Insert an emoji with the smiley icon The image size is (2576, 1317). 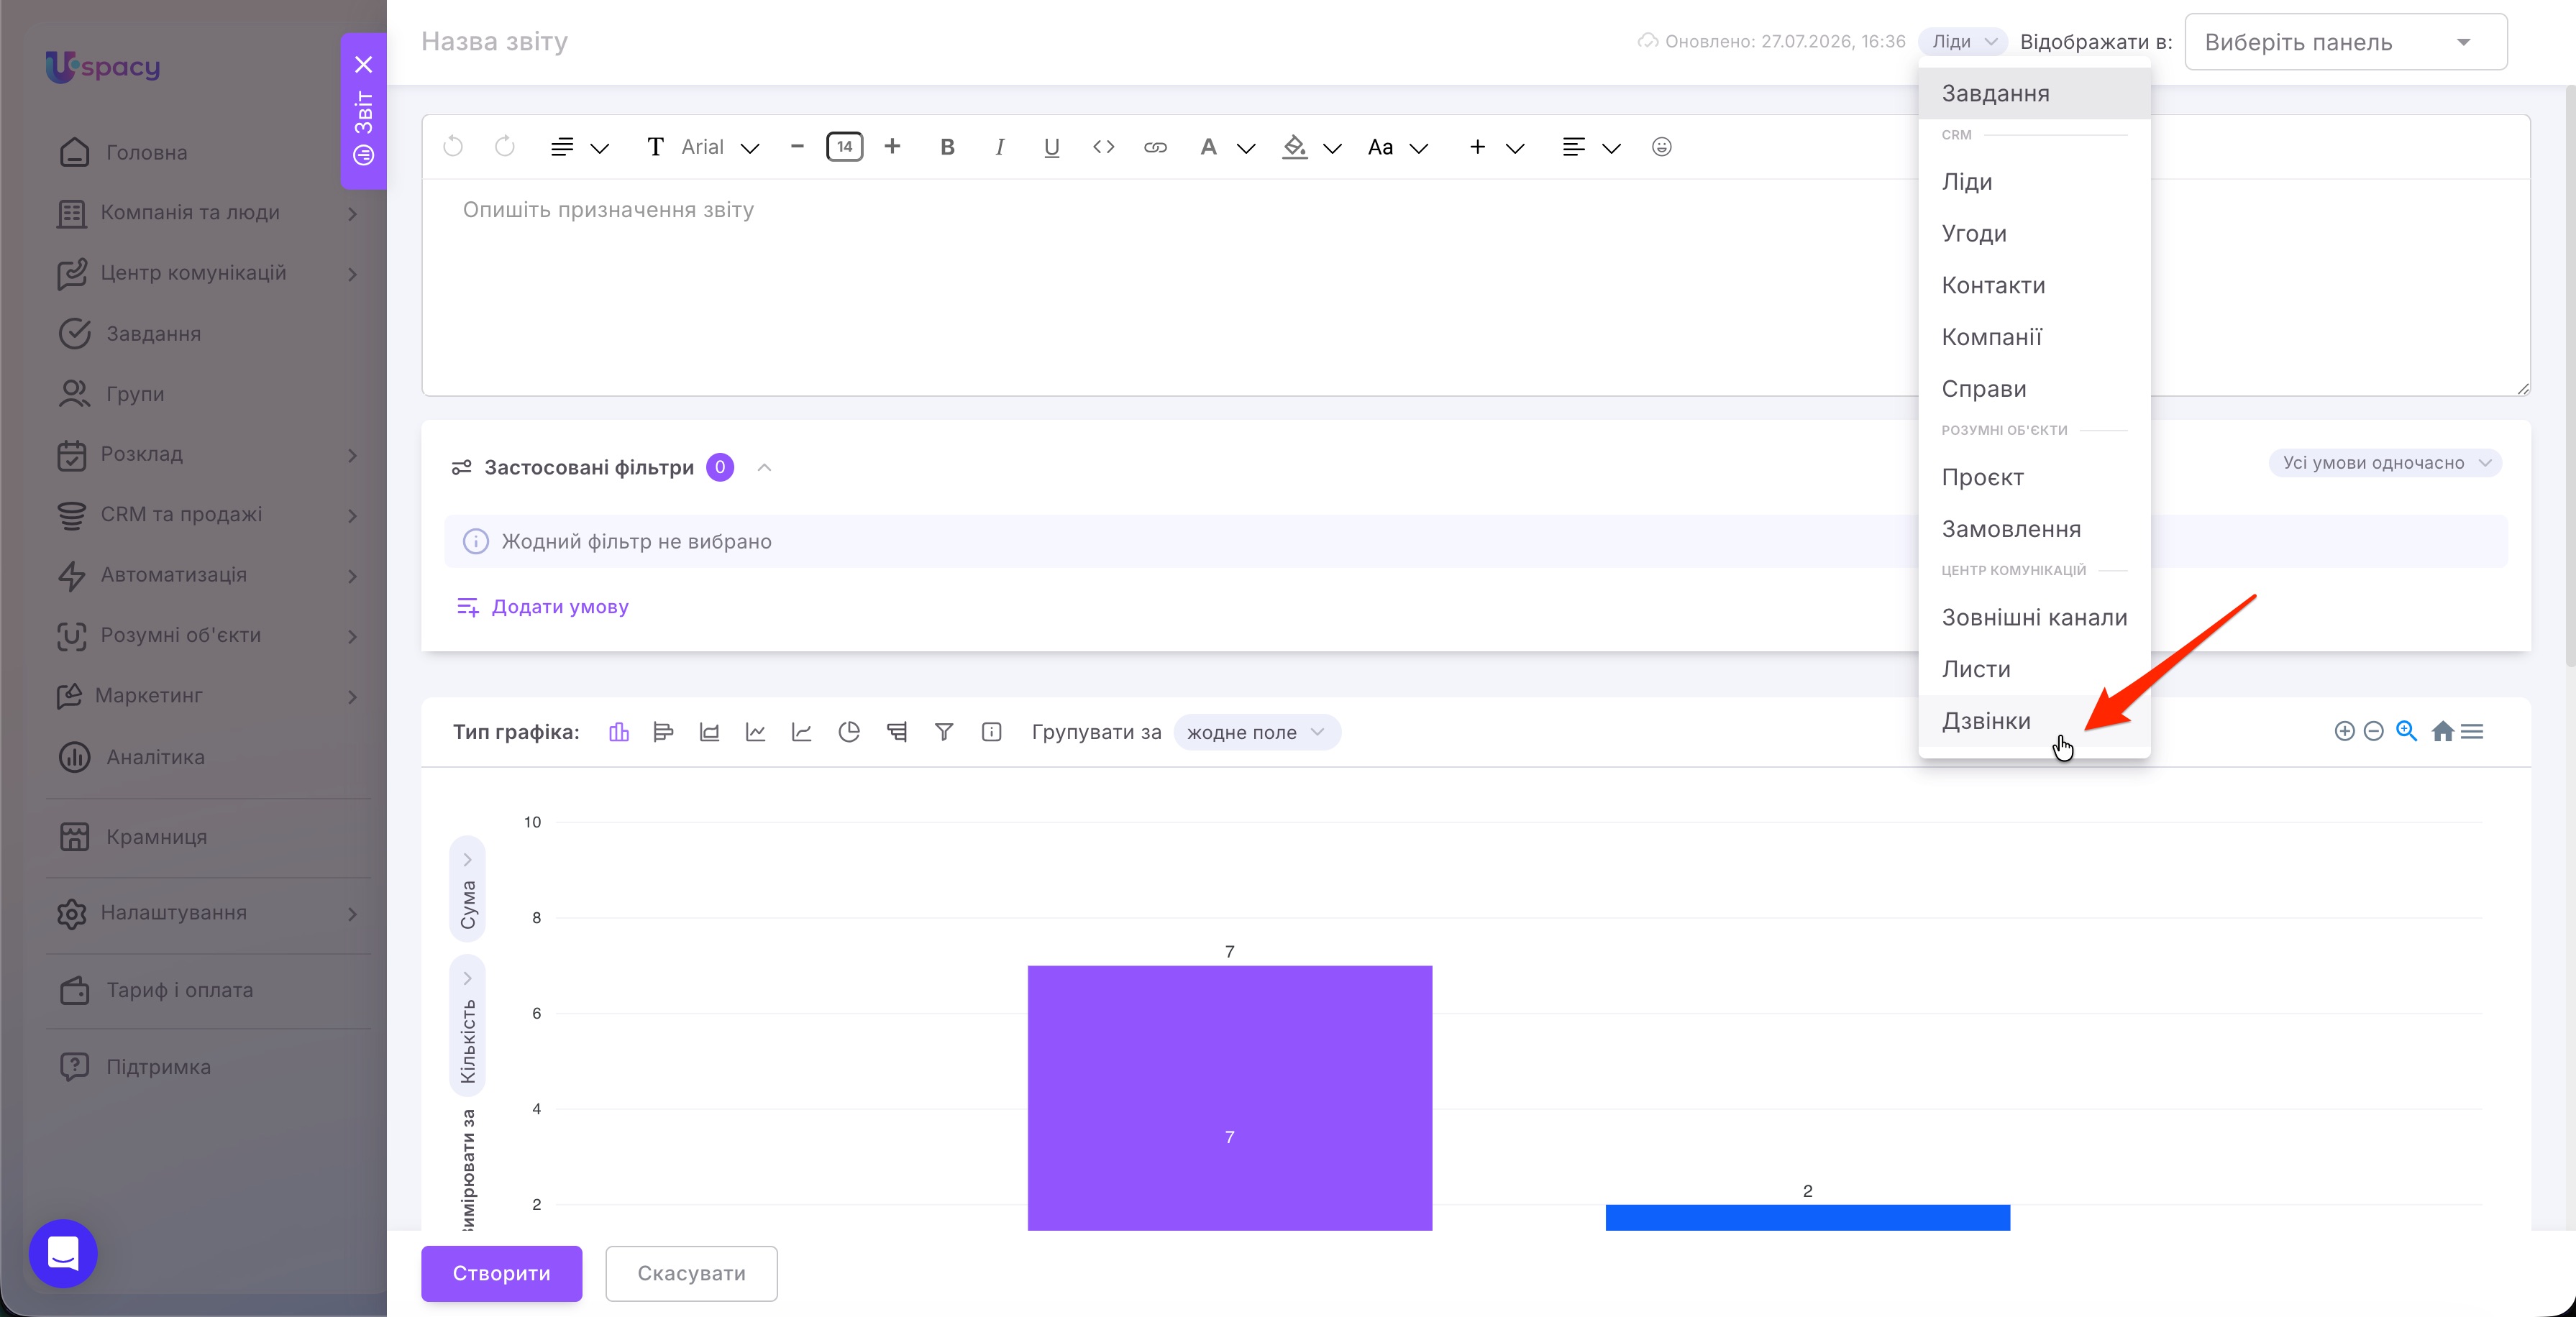[1661, 147]
